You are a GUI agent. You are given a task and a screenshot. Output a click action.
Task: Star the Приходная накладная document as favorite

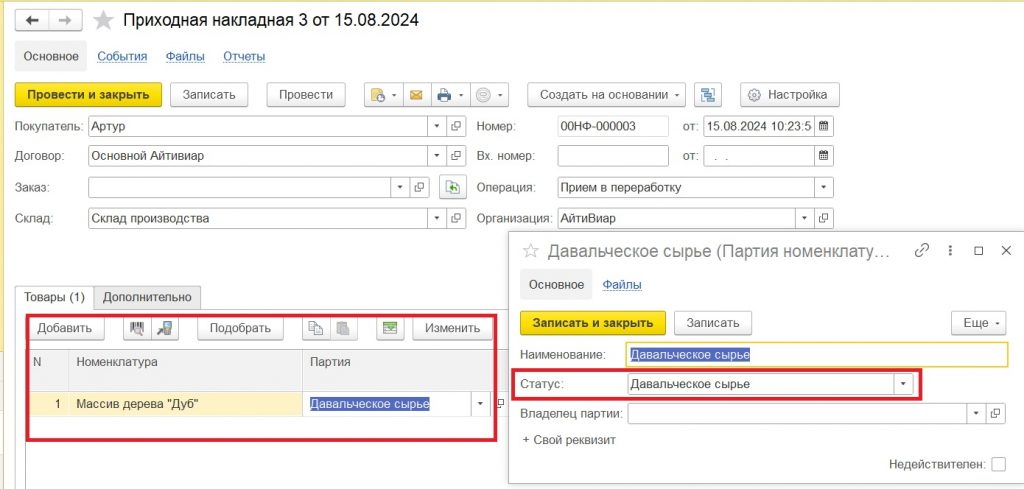click(x=103, y=21)
